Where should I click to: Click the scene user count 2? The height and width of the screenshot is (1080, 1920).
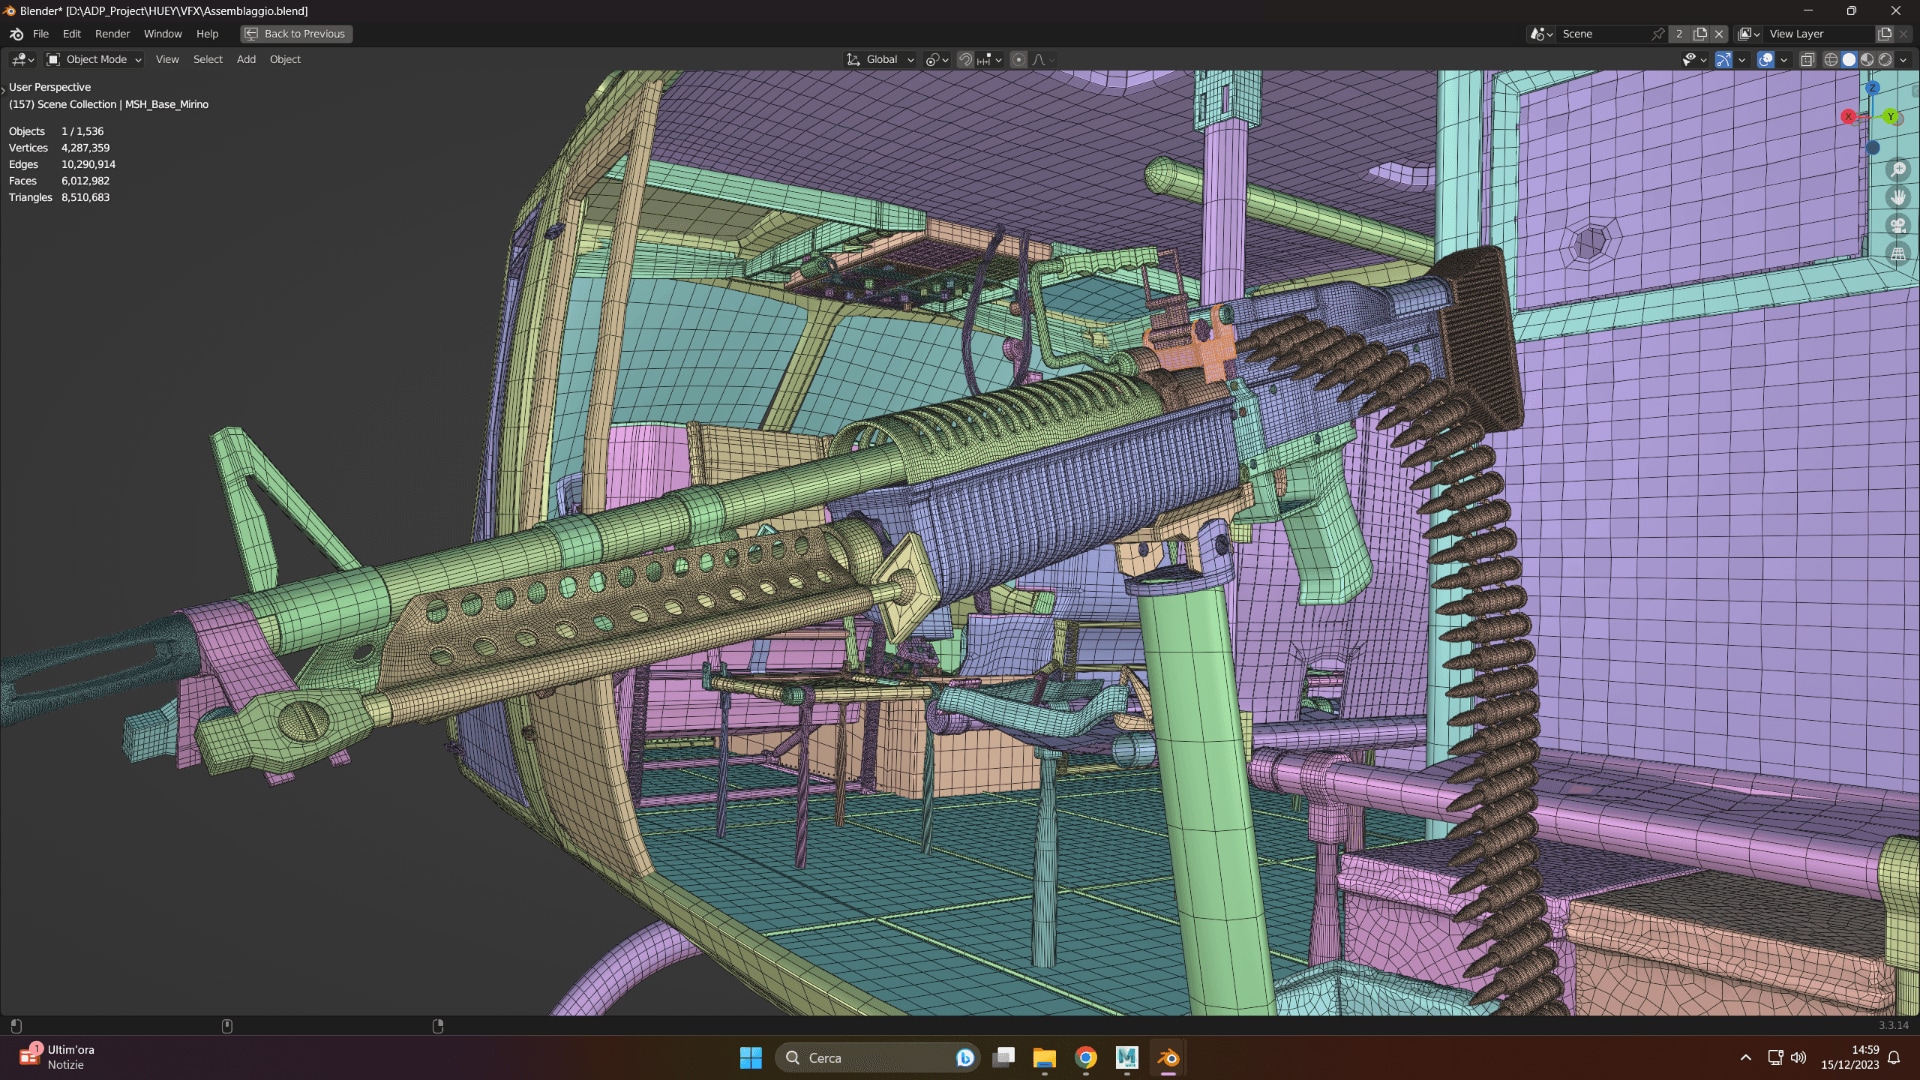[1679, 34]
